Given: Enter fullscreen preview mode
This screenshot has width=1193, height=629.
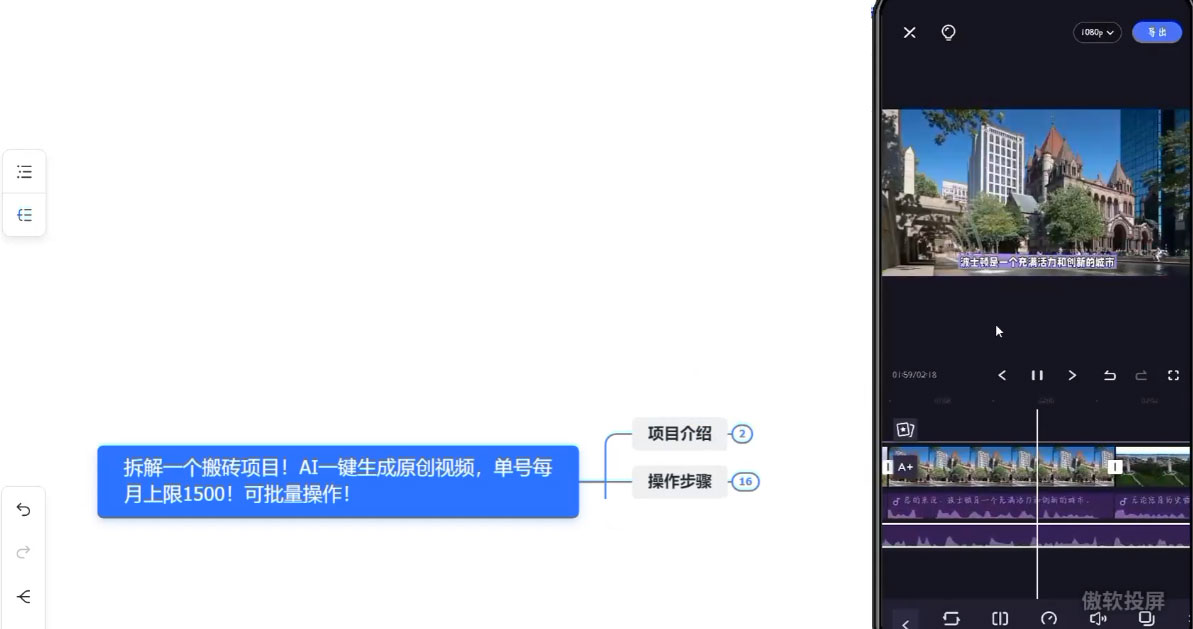Looking at the screenshot, I should coord(1174,375).
